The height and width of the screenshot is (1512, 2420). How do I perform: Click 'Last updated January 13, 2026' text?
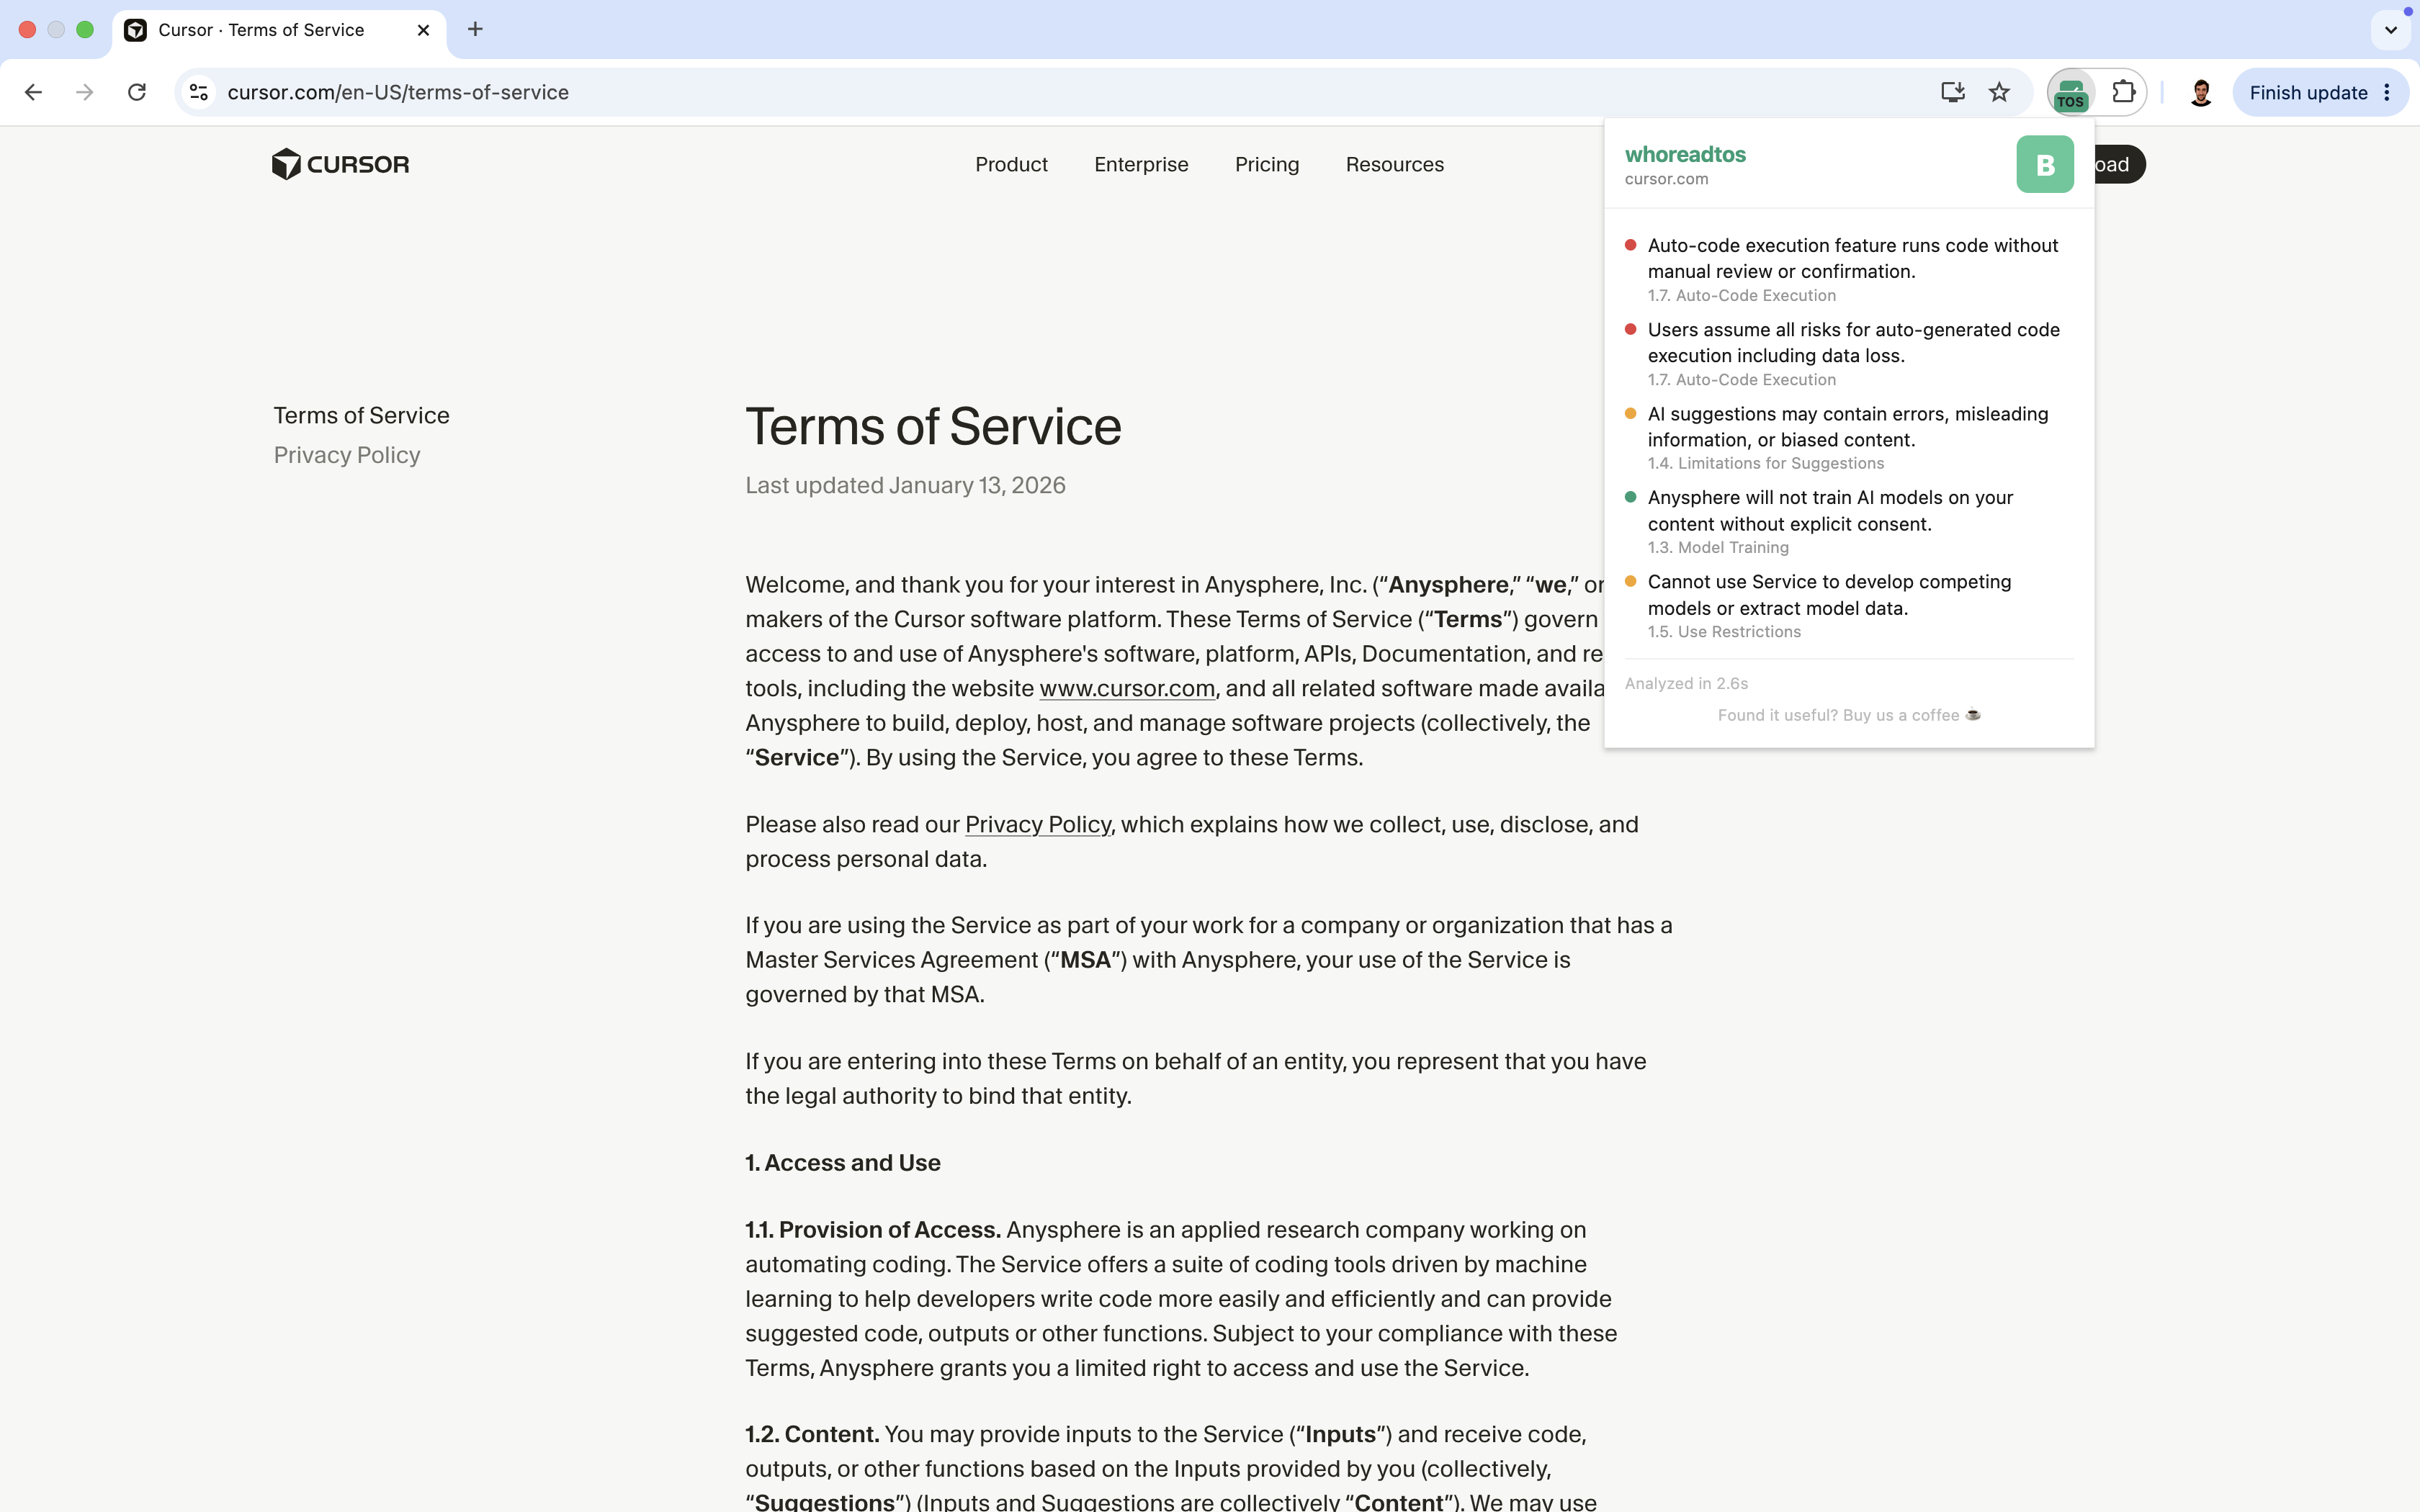coord(905,485)
